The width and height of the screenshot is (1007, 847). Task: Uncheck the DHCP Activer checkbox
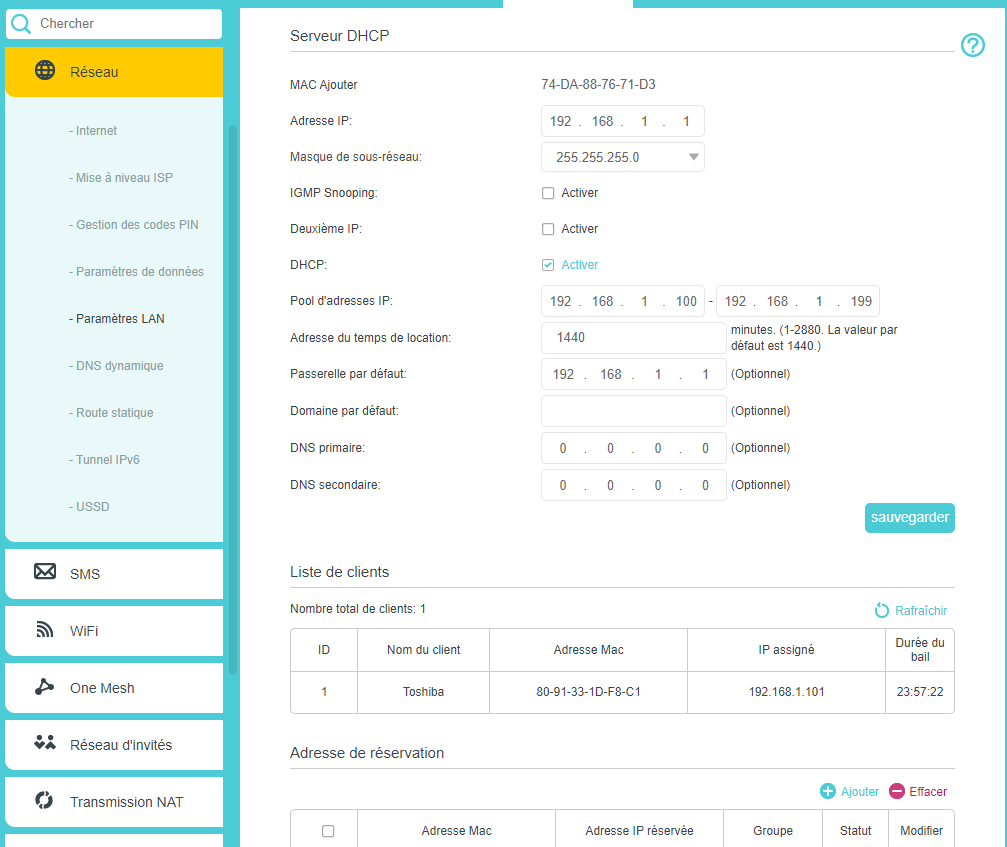548,265
